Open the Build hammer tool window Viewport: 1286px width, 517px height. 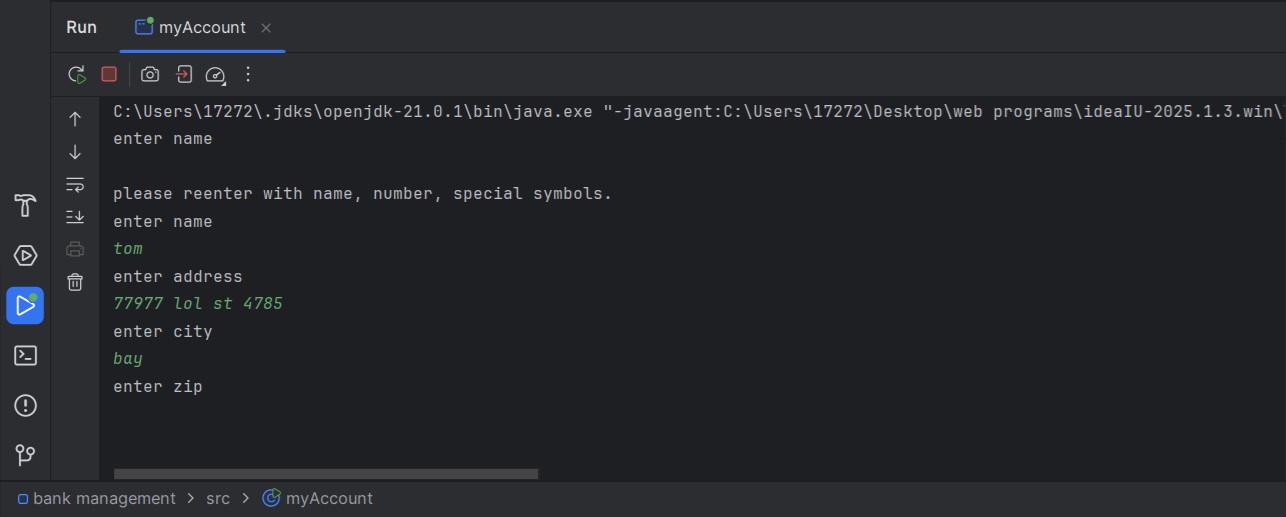point(25,206)
